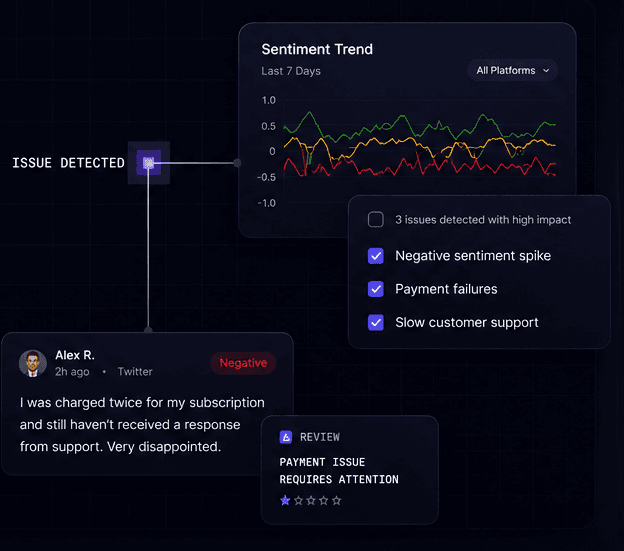
Task: Select the first filled star rating
Action: point(285,500)
